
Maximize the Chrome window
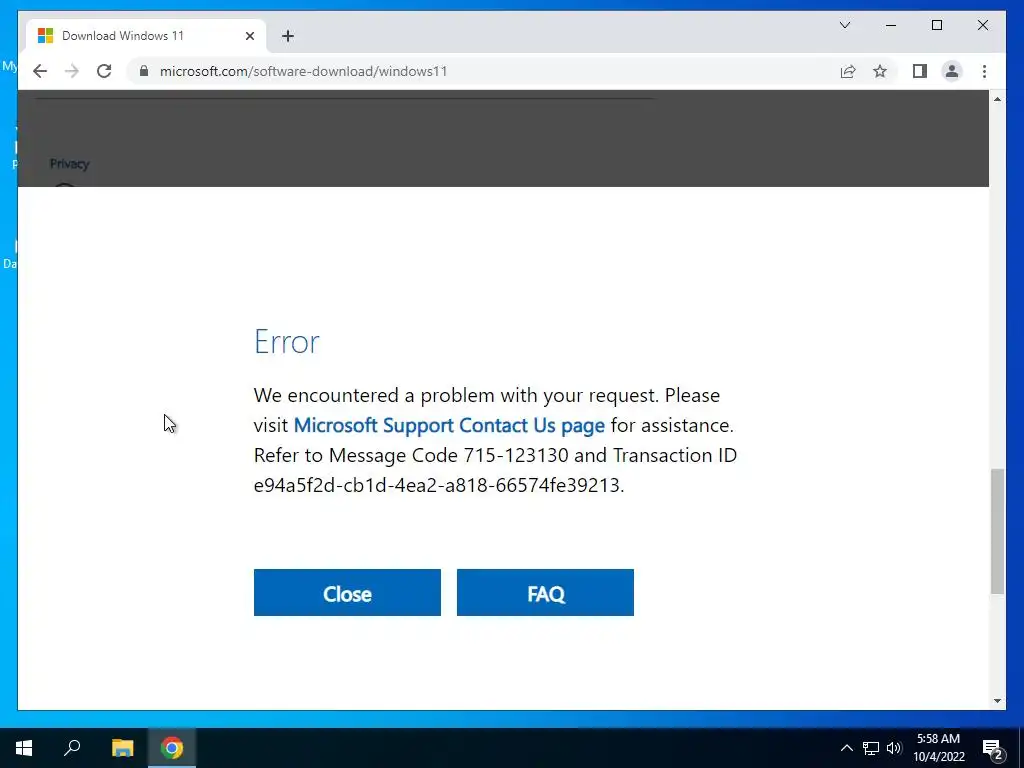pos(936,25)
